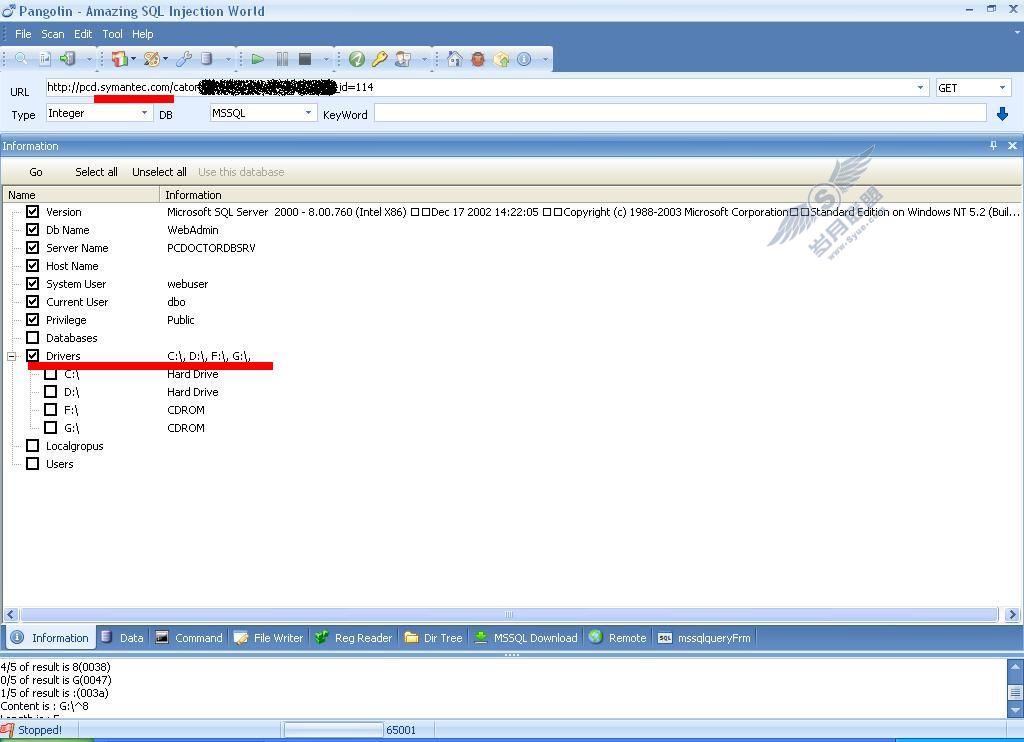
Task: Open dropdown arrow next to palette icon
Action: [x=165, y=59]
